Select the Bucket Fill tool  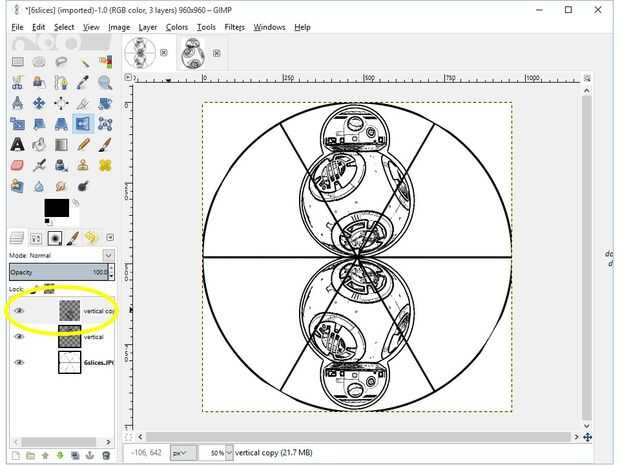[39, 144]
